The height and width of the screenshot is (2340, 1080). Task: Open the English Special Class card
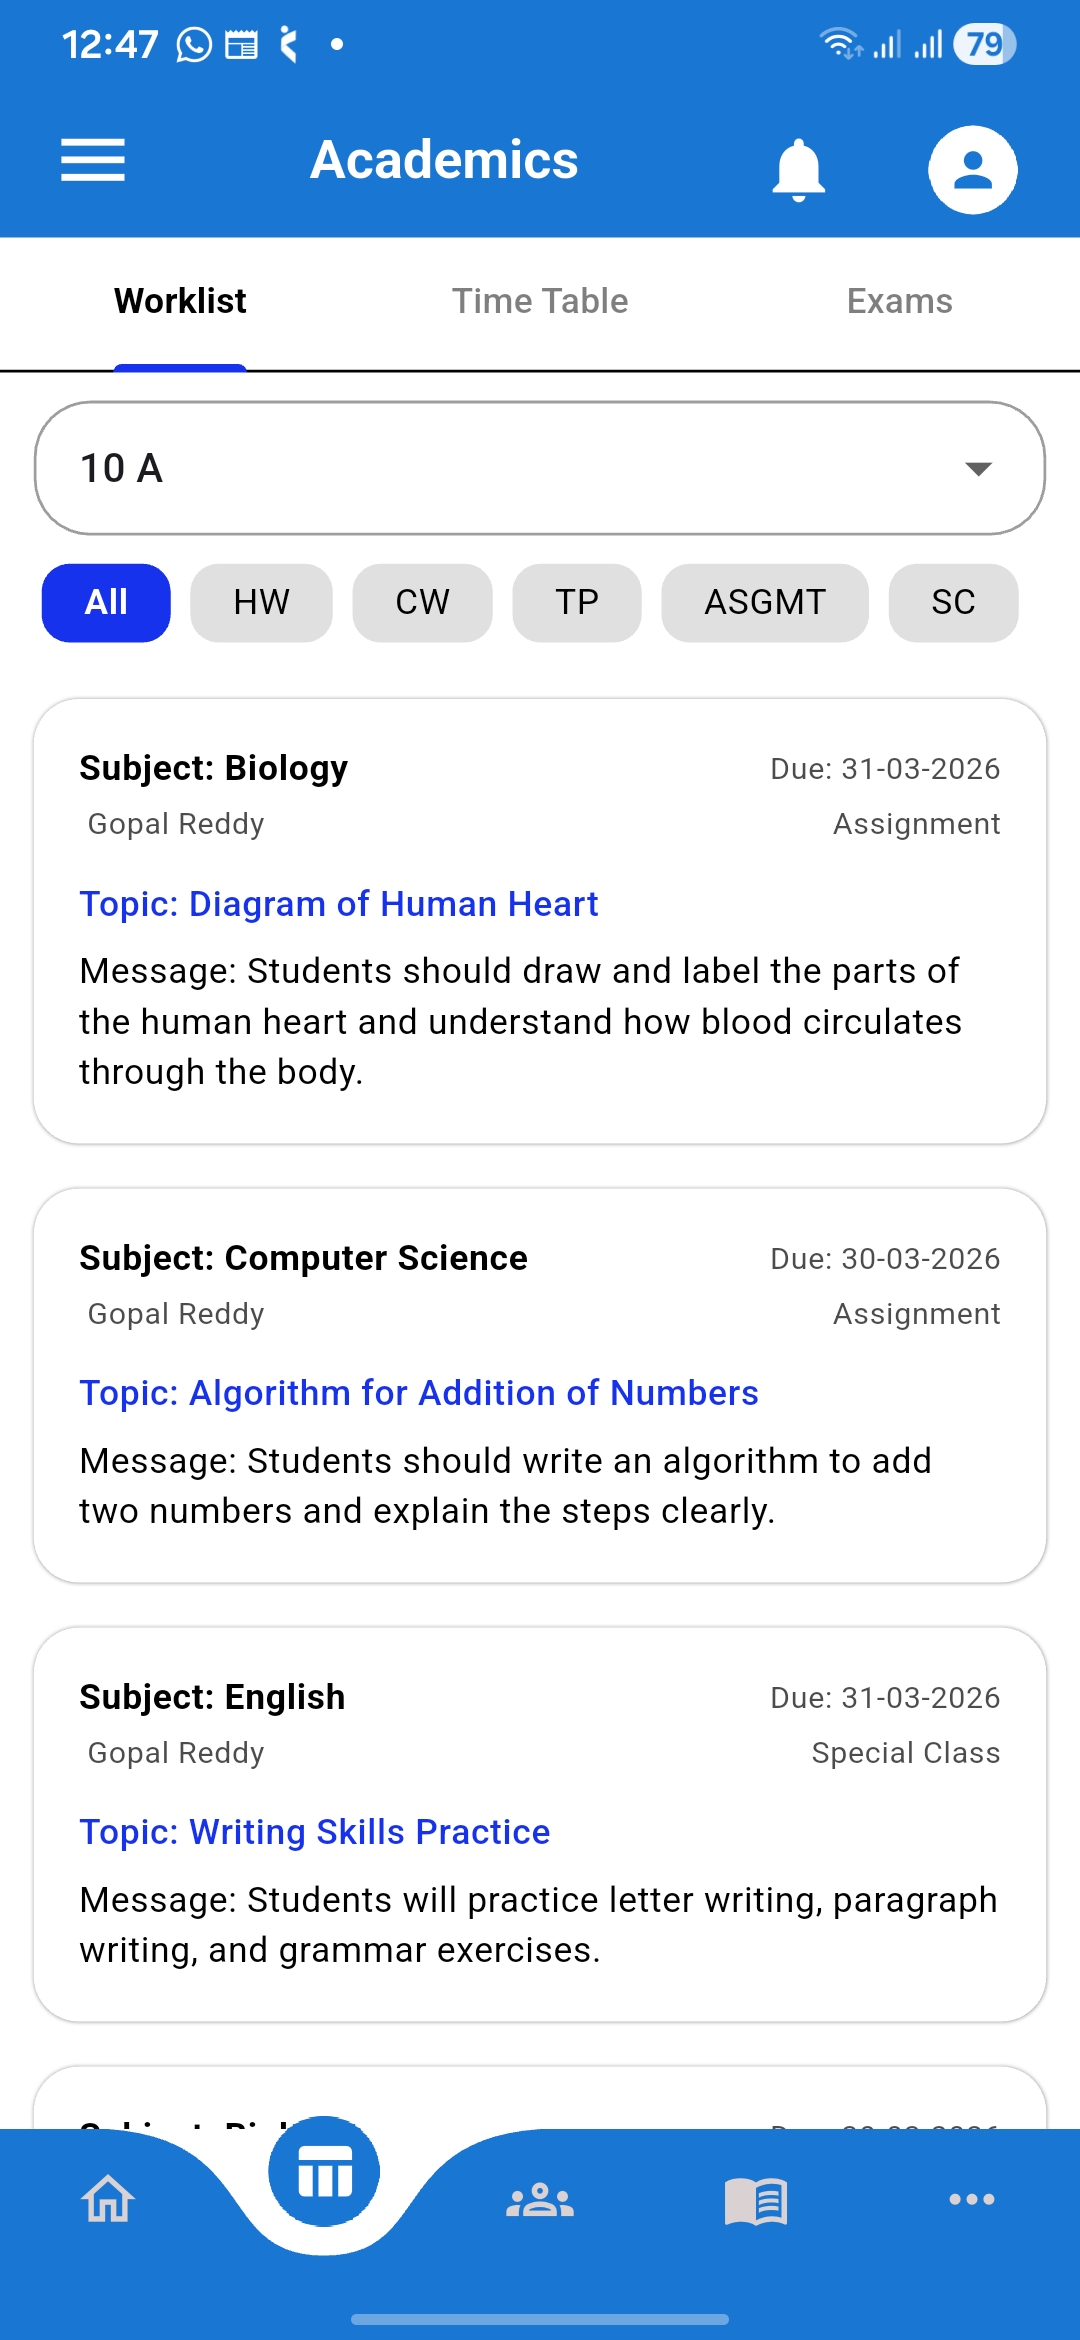(x=540, y=1824)
